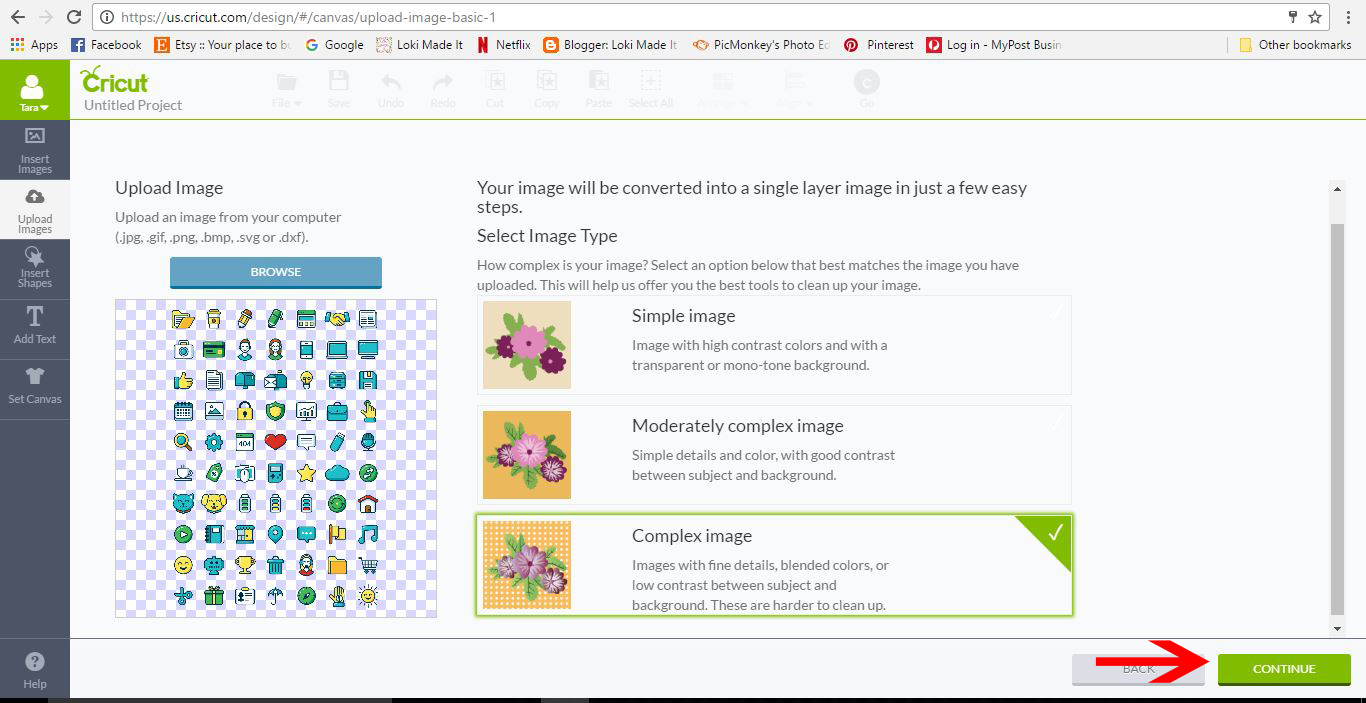Click the Copy toolbar icon
The image size is (1366, 703).
coord(547,88)
